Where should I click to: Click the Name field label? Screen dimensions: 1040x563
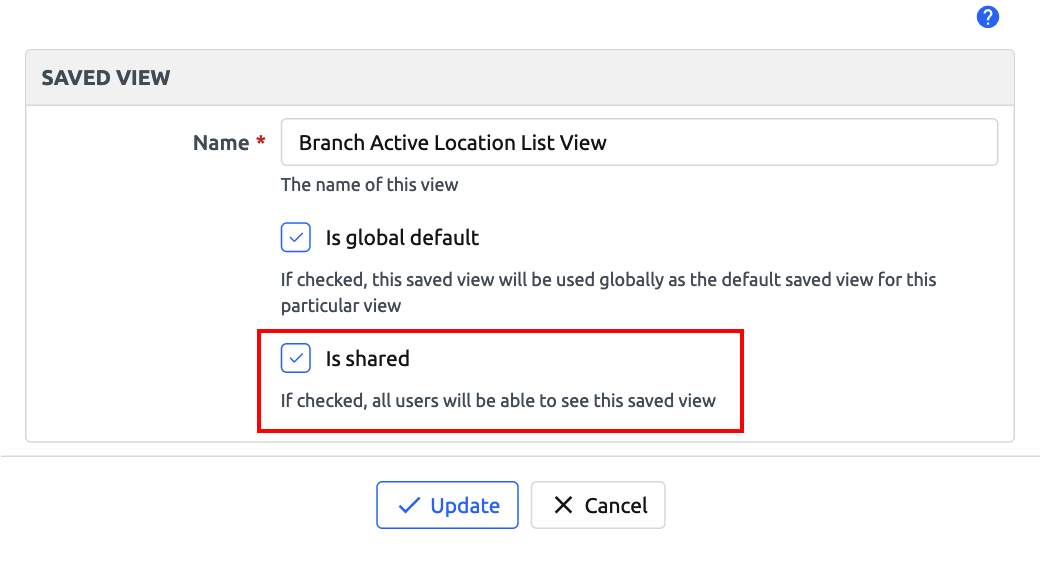tap(221, 143)
